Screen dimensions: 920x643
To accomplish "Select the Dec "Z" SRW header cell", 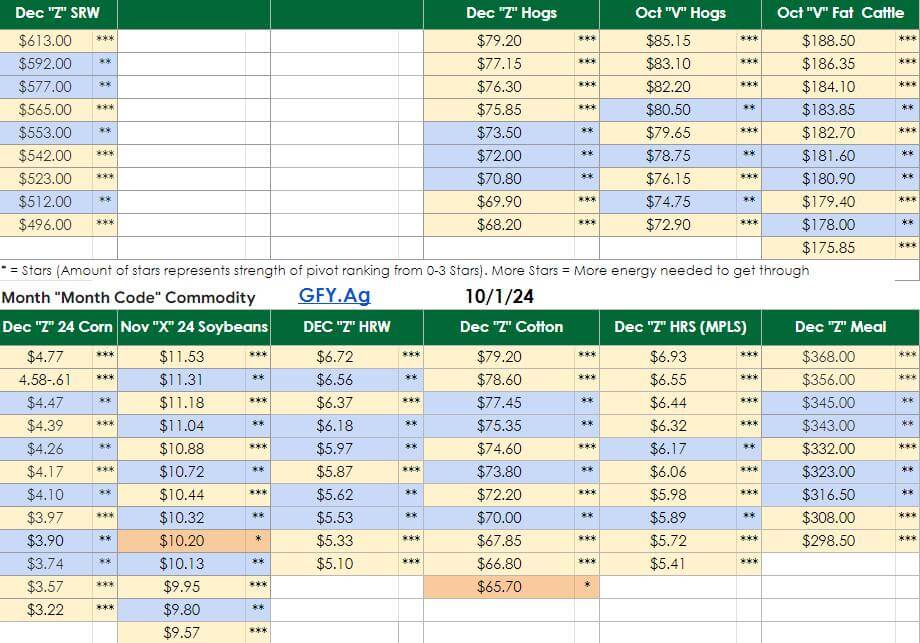I will (x=59, y=14).
